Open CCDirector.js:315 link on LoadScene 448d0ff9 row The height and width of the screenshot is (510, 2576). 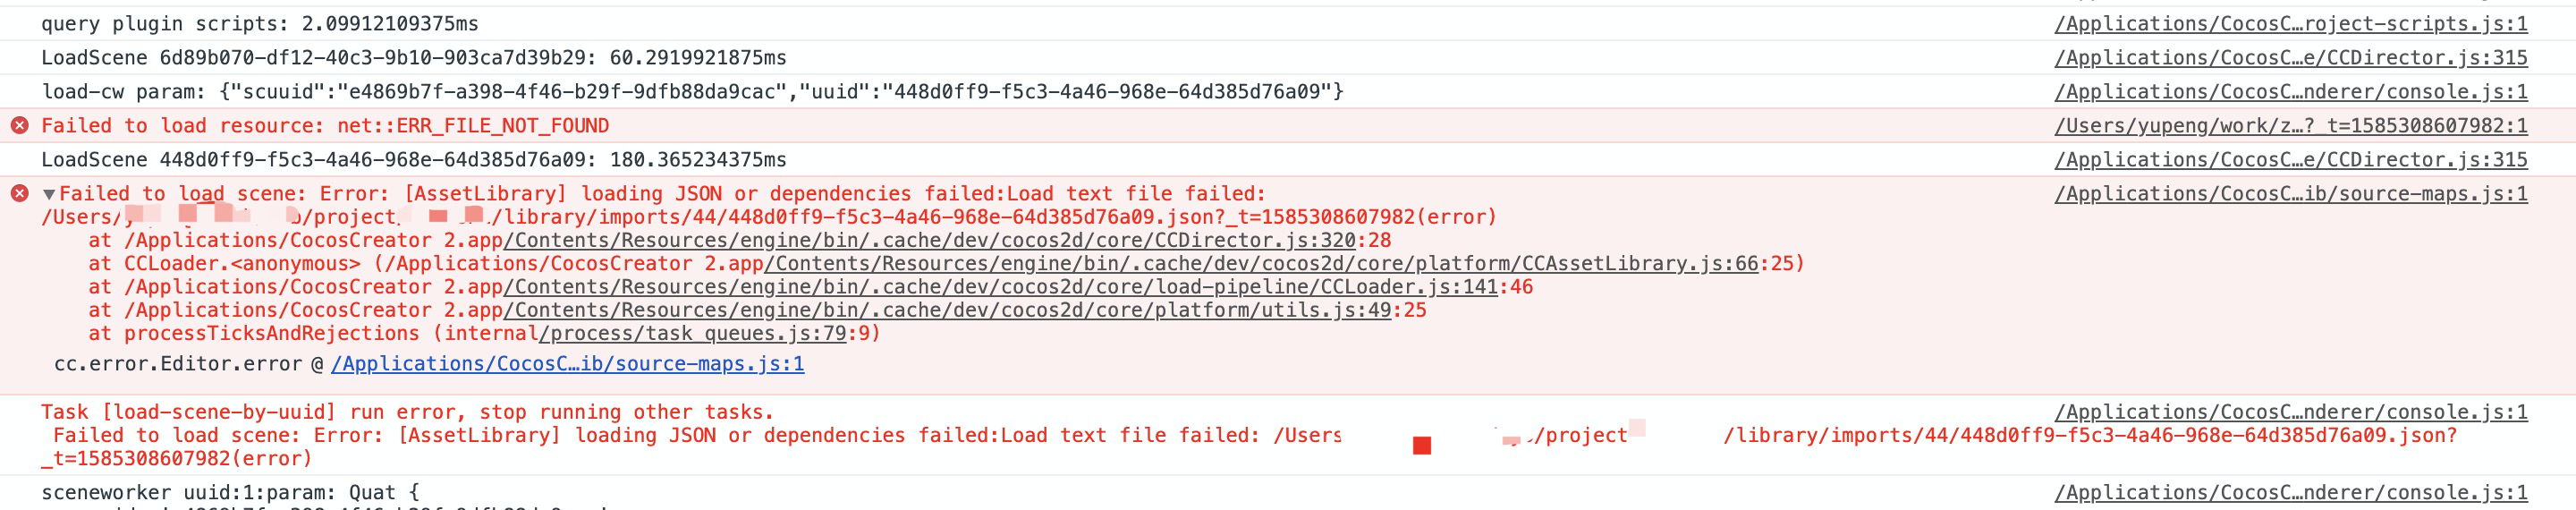coord(2290,159)
